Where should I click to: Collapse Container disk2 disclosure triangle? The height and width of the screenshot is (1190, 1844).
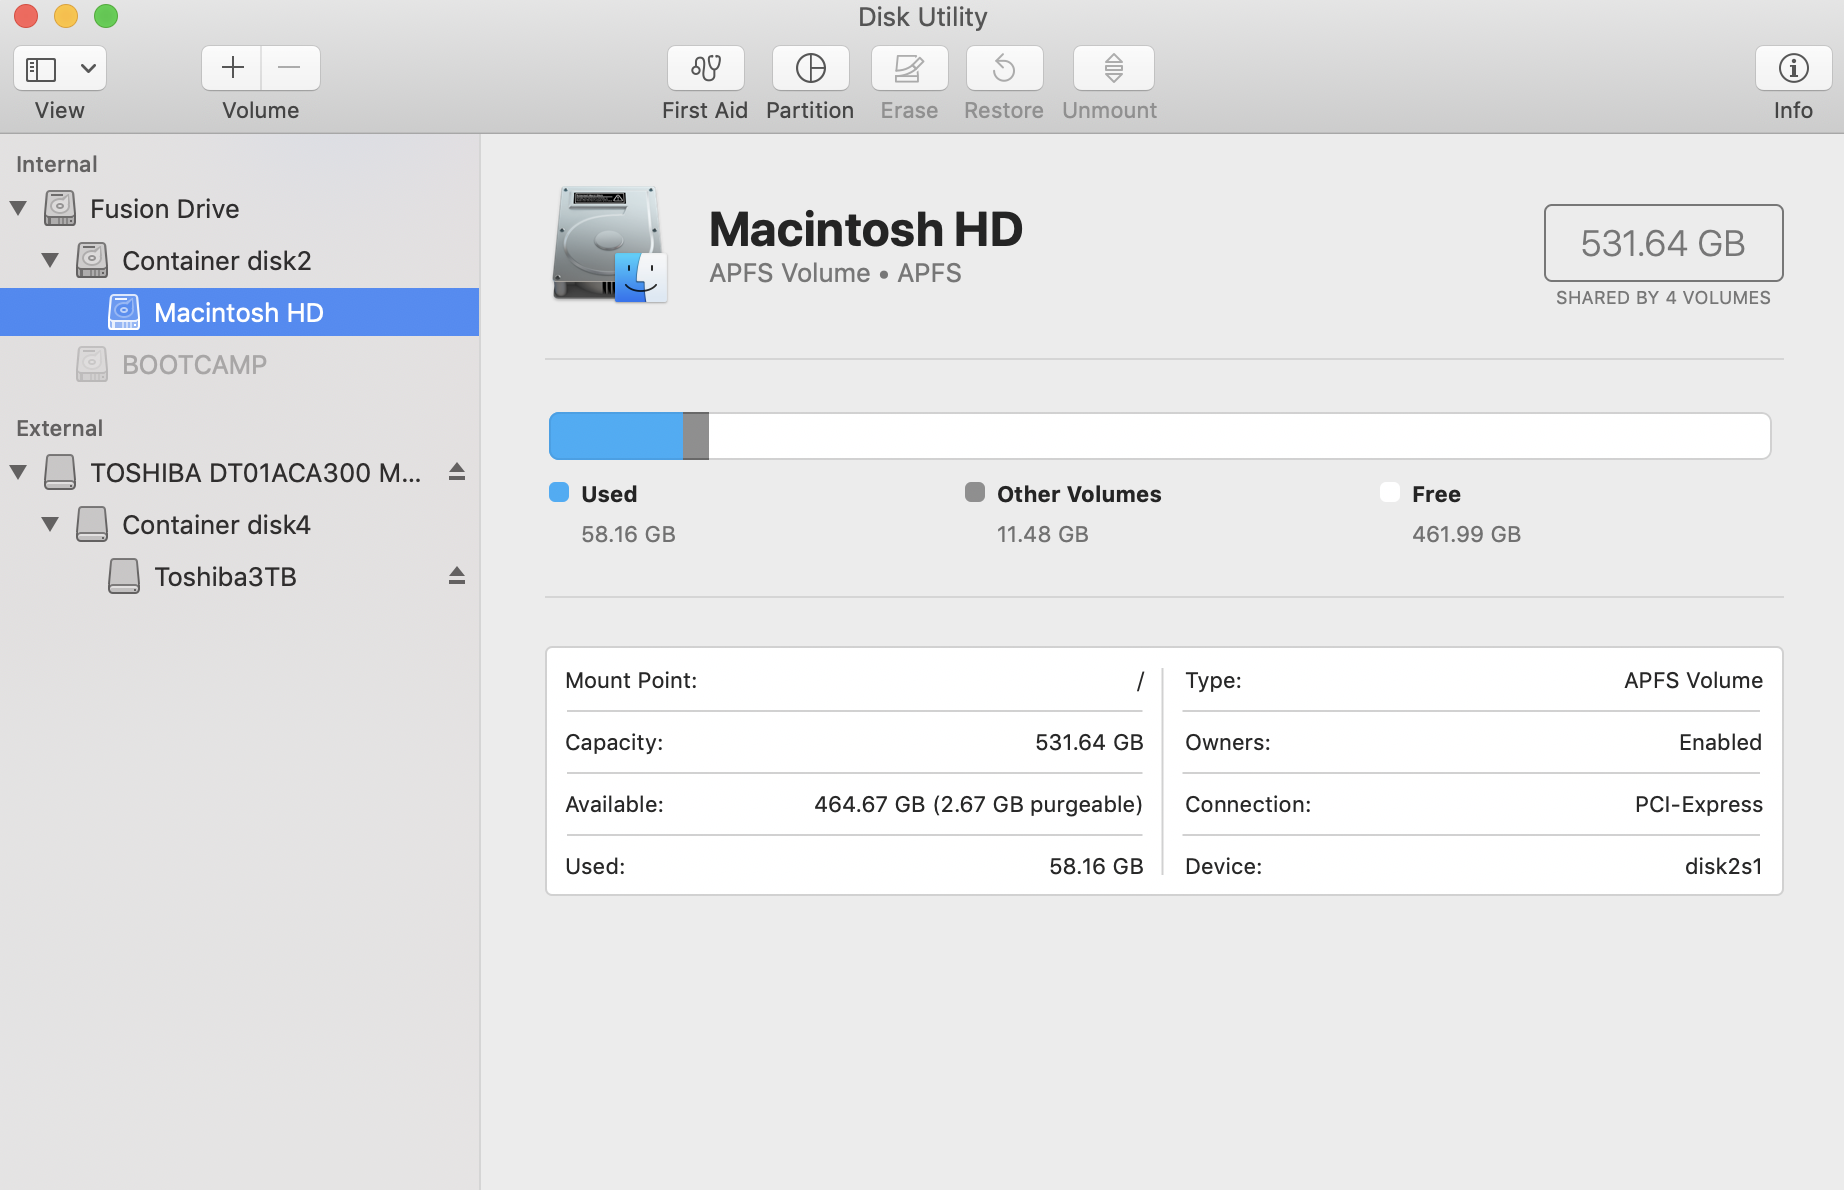point(50,261)
